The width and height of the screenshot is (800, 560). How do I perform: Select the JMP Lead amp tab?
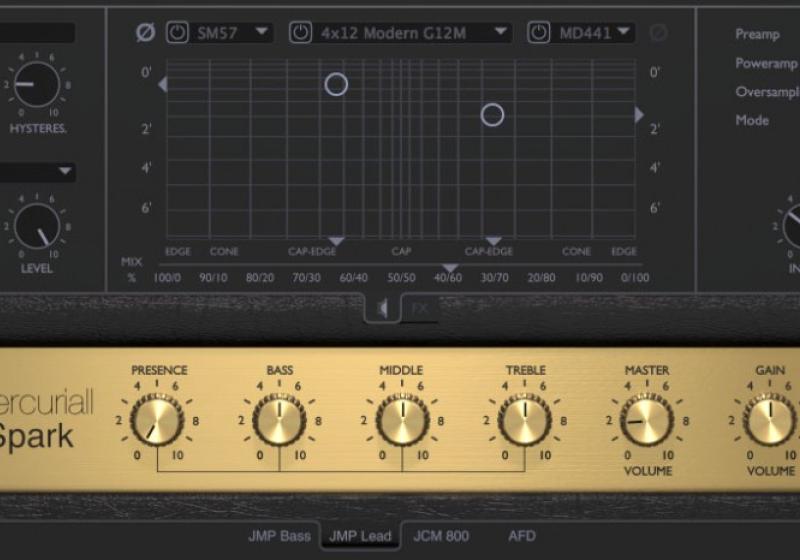coord(360,536)
